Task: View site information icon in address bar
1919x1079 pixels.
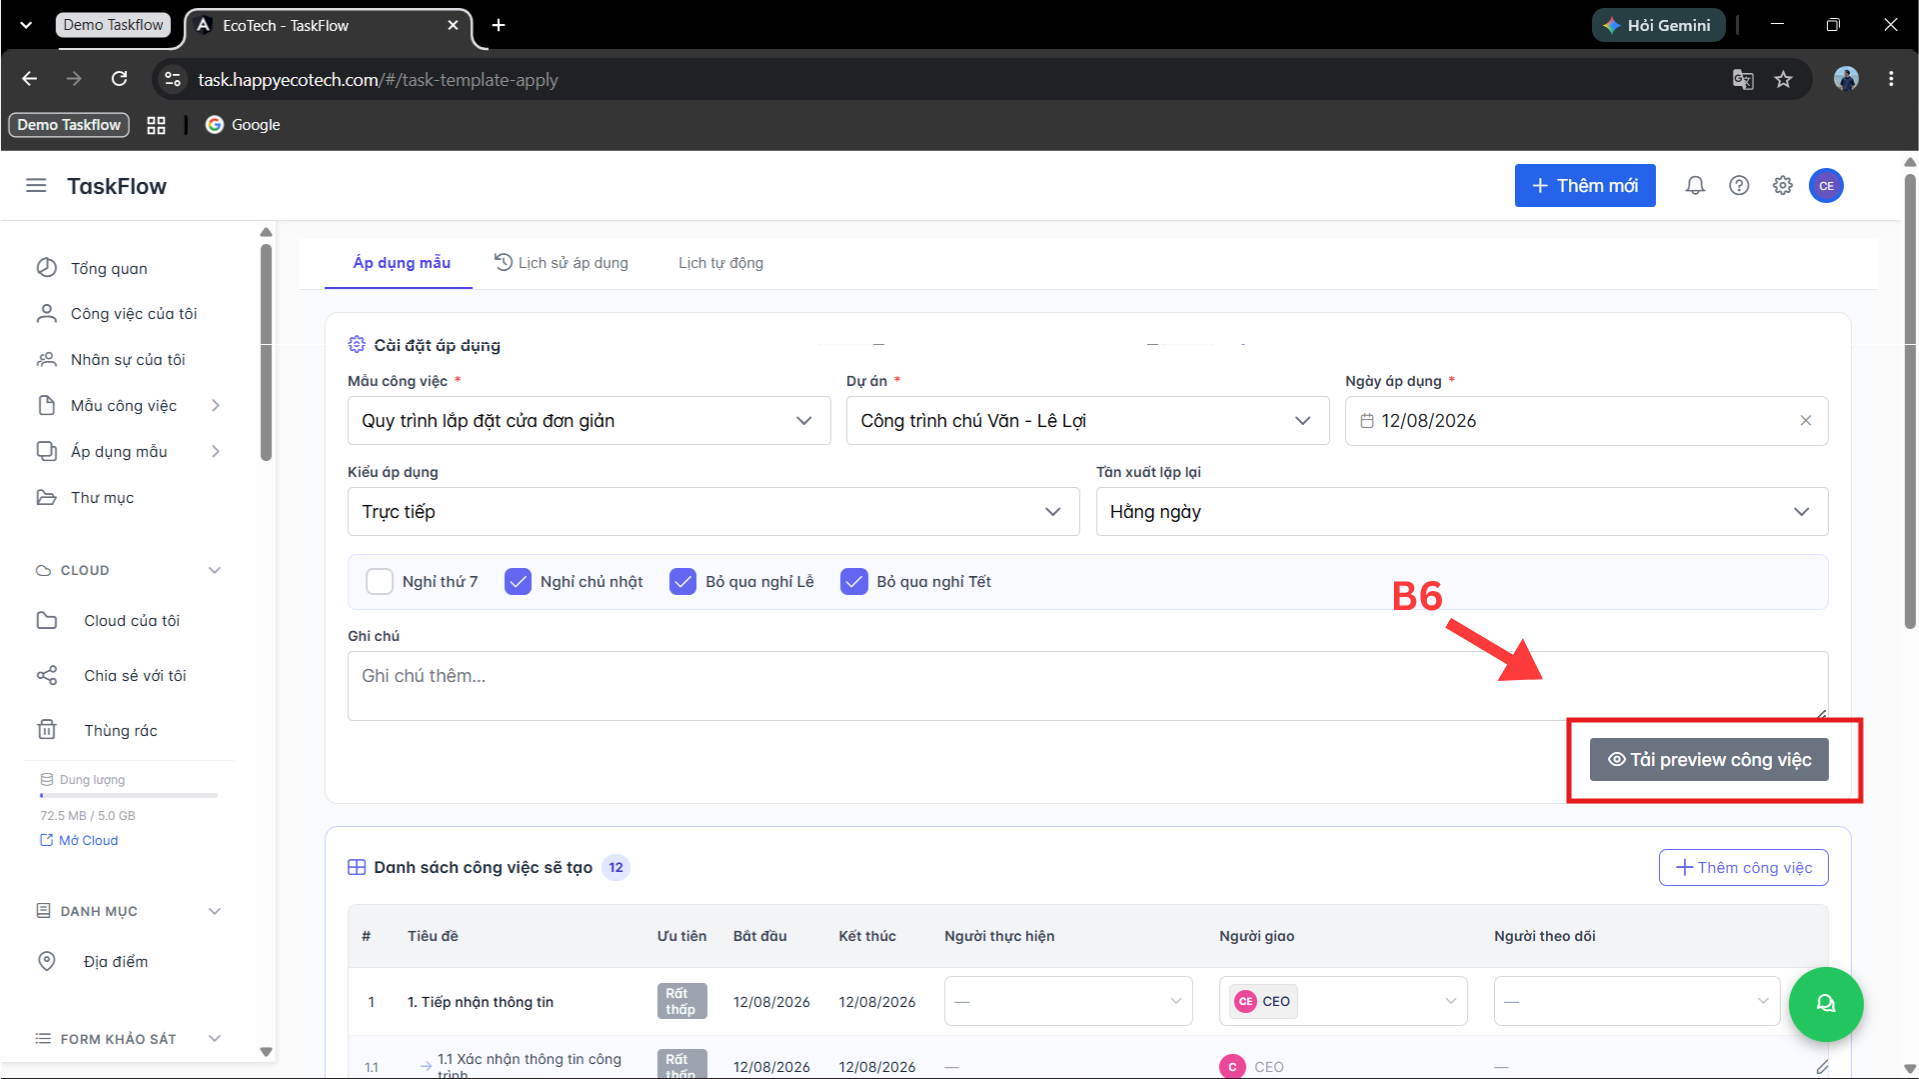Action: click(173, 79)
